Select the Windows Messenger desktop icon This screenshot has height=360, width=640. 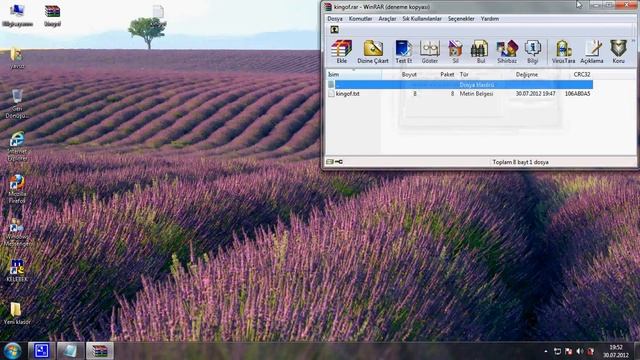pos(17,232)
